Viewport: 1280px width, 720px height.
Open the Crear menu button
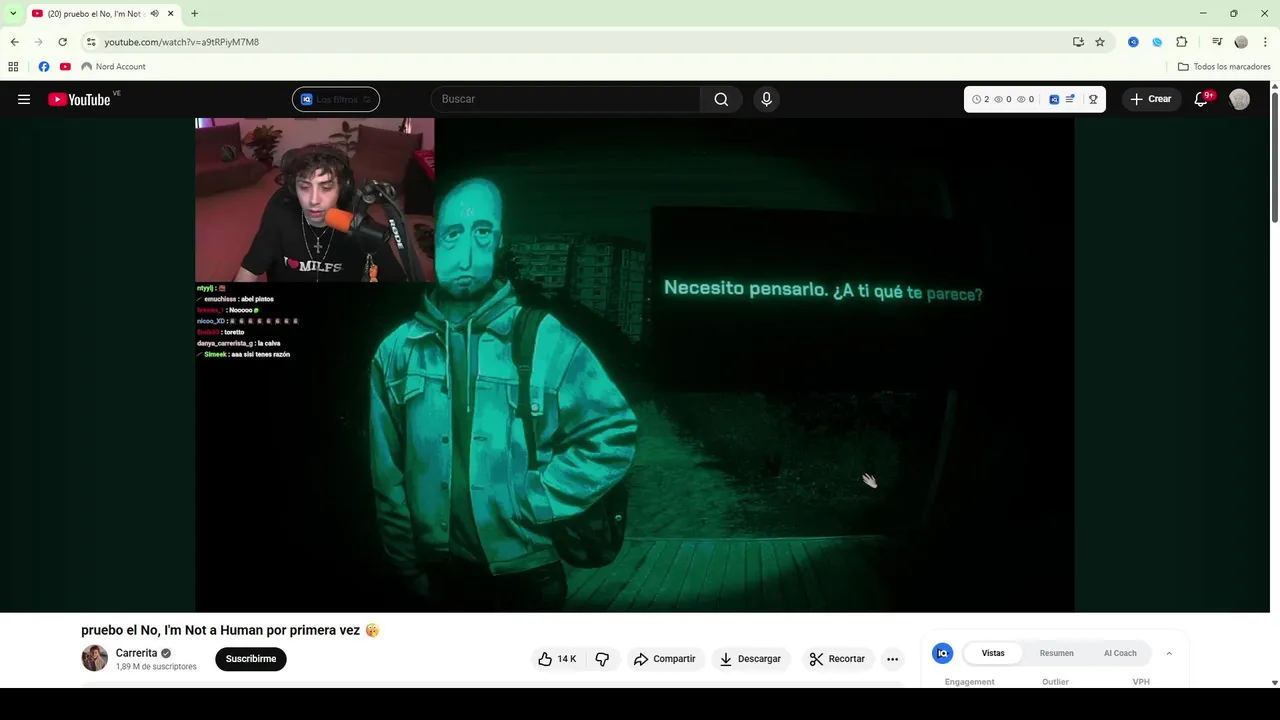(1151, 99)
